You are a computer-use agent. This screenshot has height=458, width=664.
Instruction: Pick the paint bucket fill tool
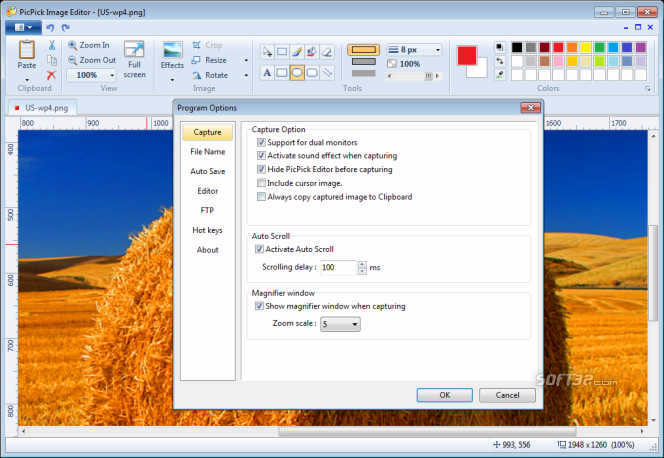pos(312,52)
